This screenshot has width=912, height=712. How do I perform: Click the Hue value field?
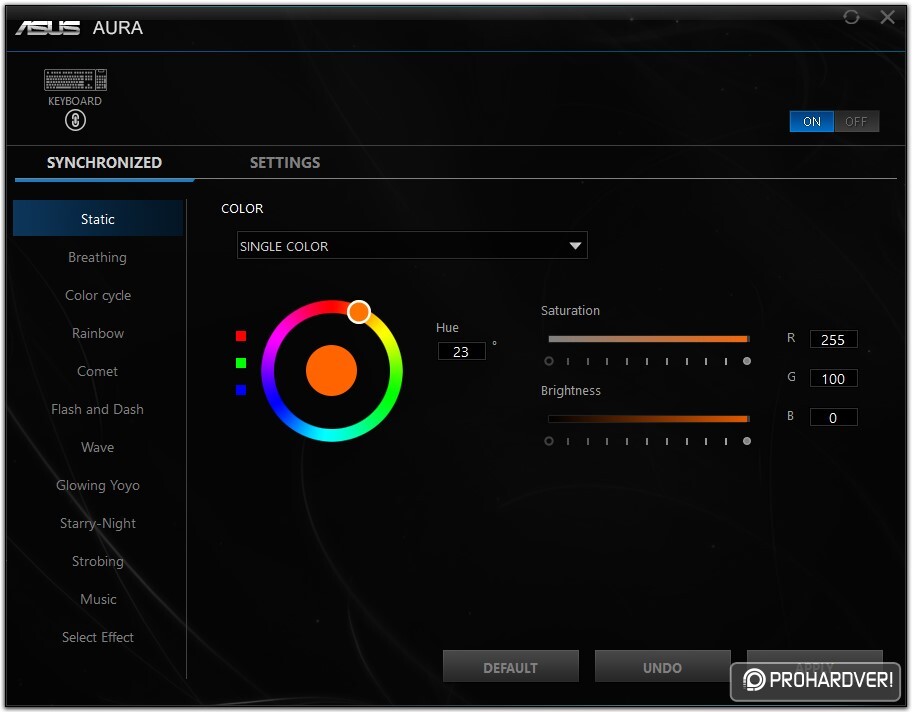pyautogui.click(x=461, y=351)
